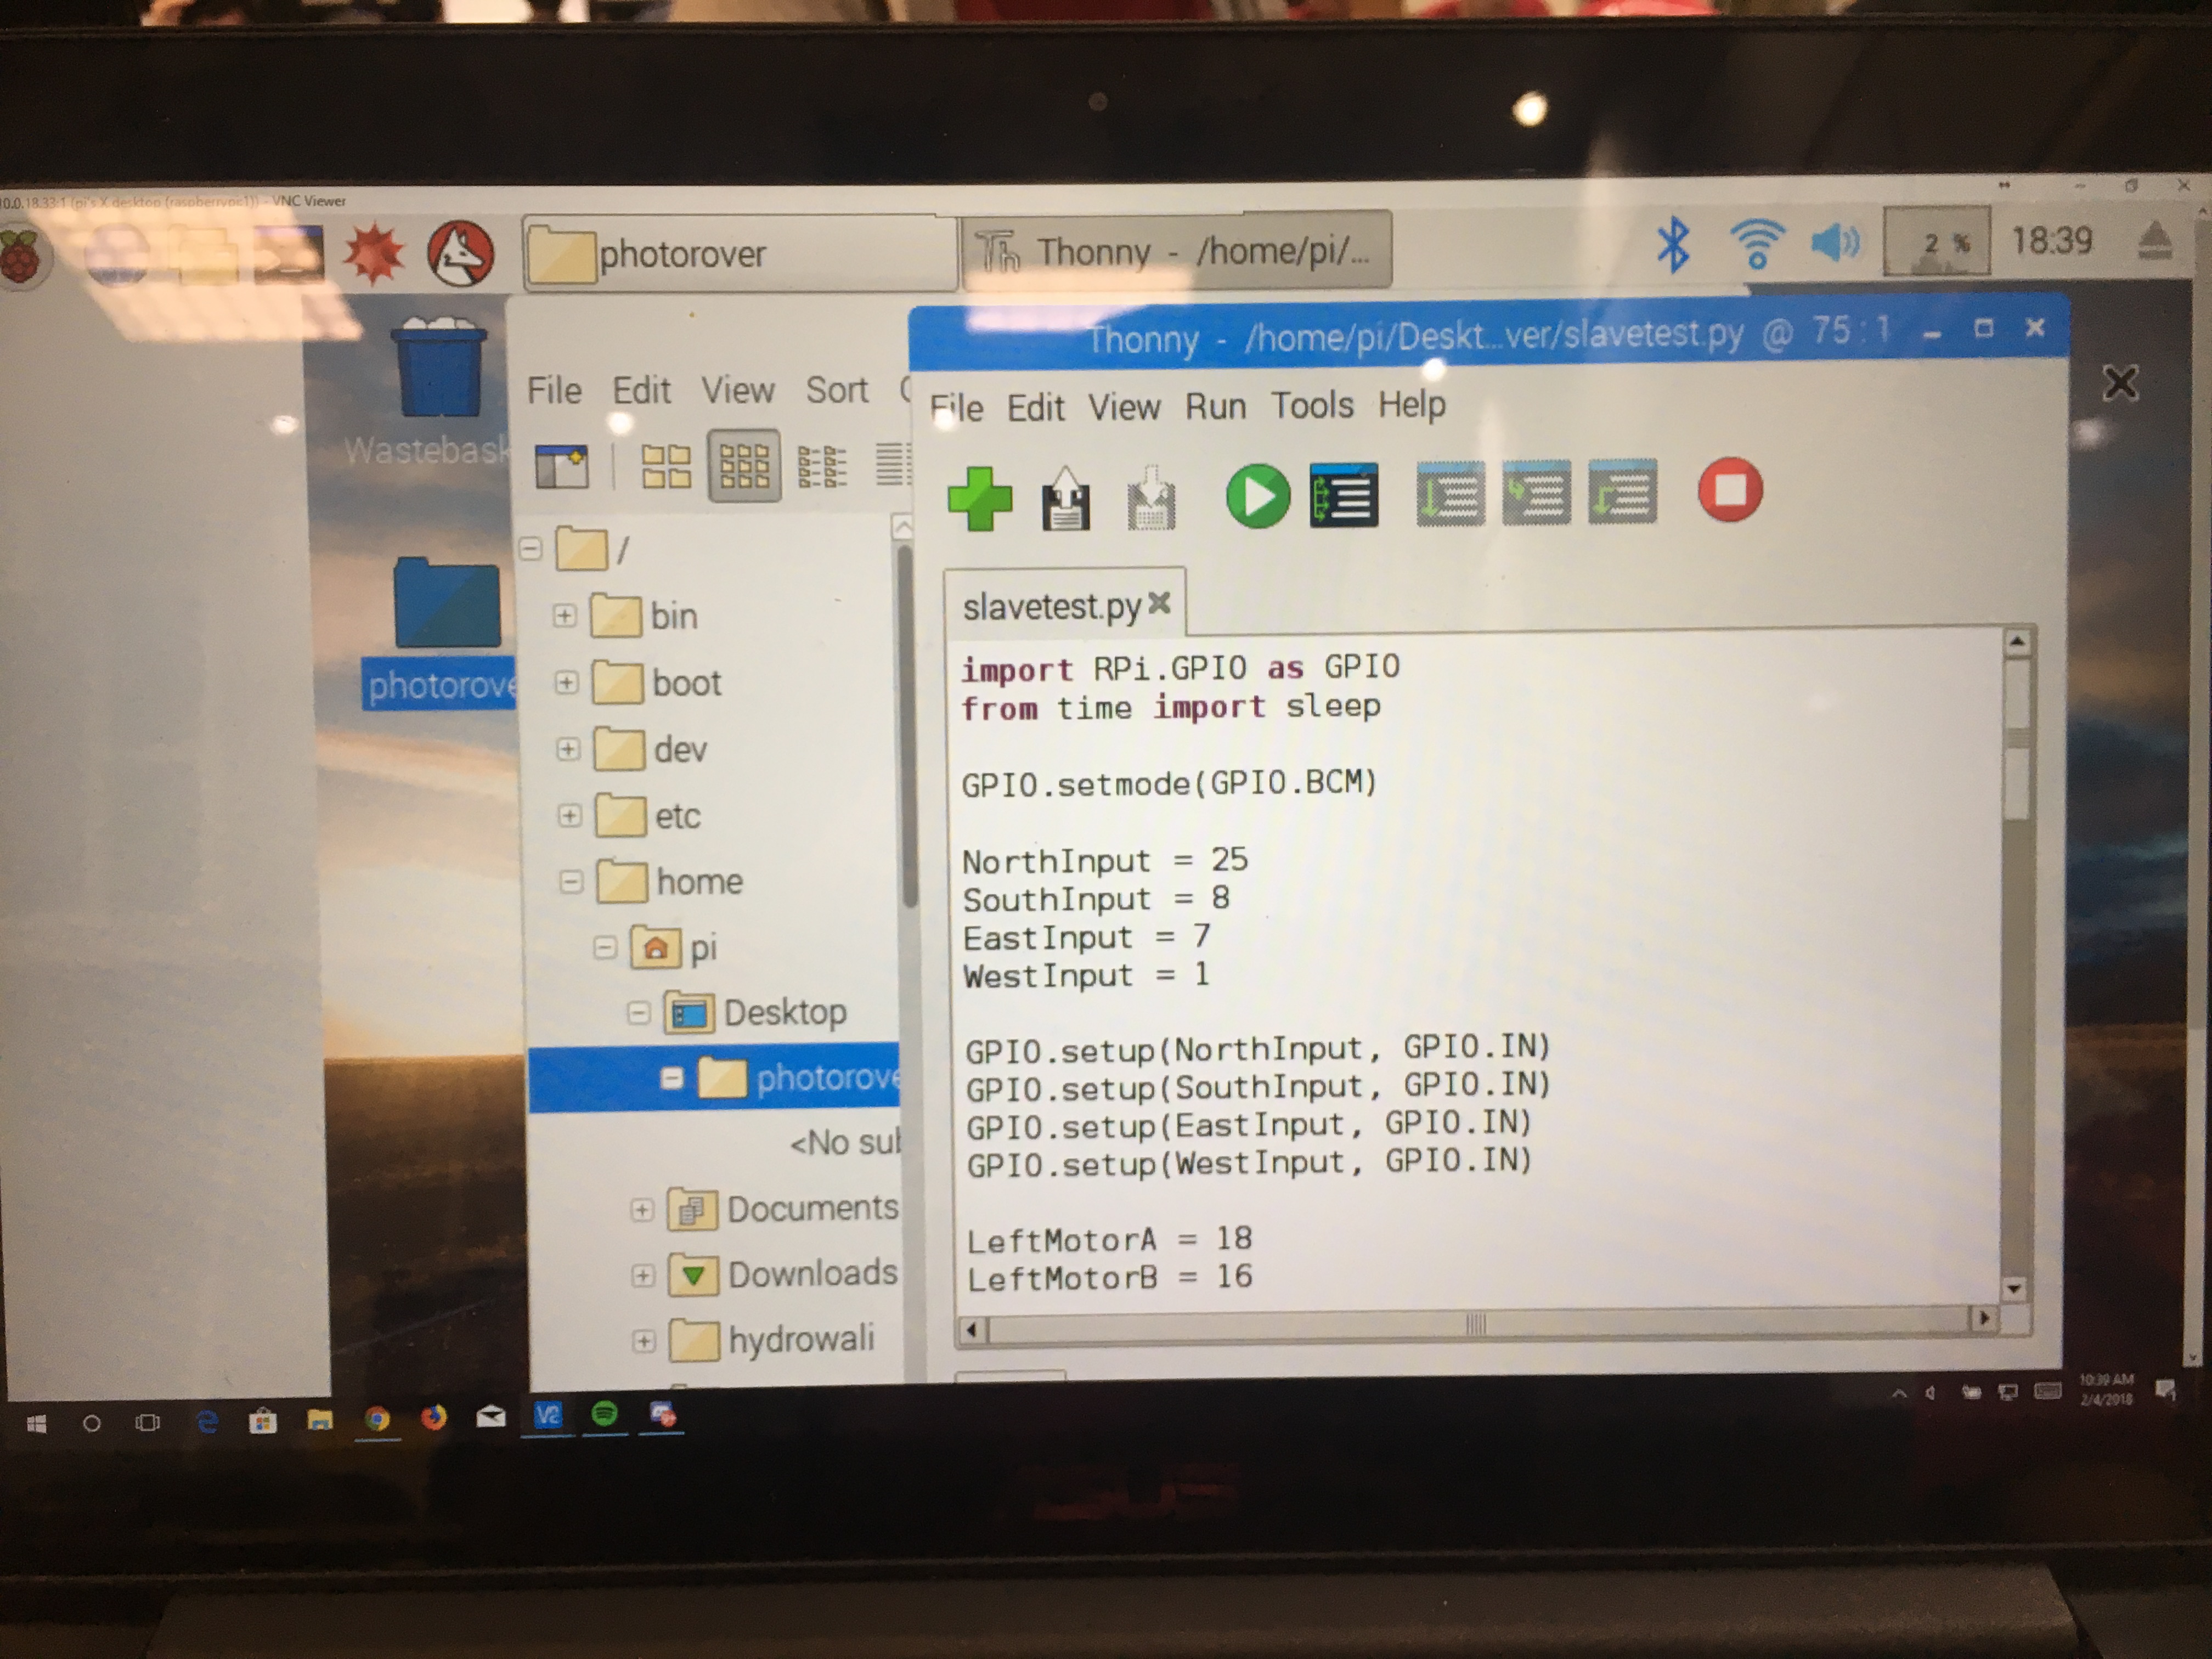Run script with green play button
Viewport: 2212px width, 1659px height.
coord(1257,495)
